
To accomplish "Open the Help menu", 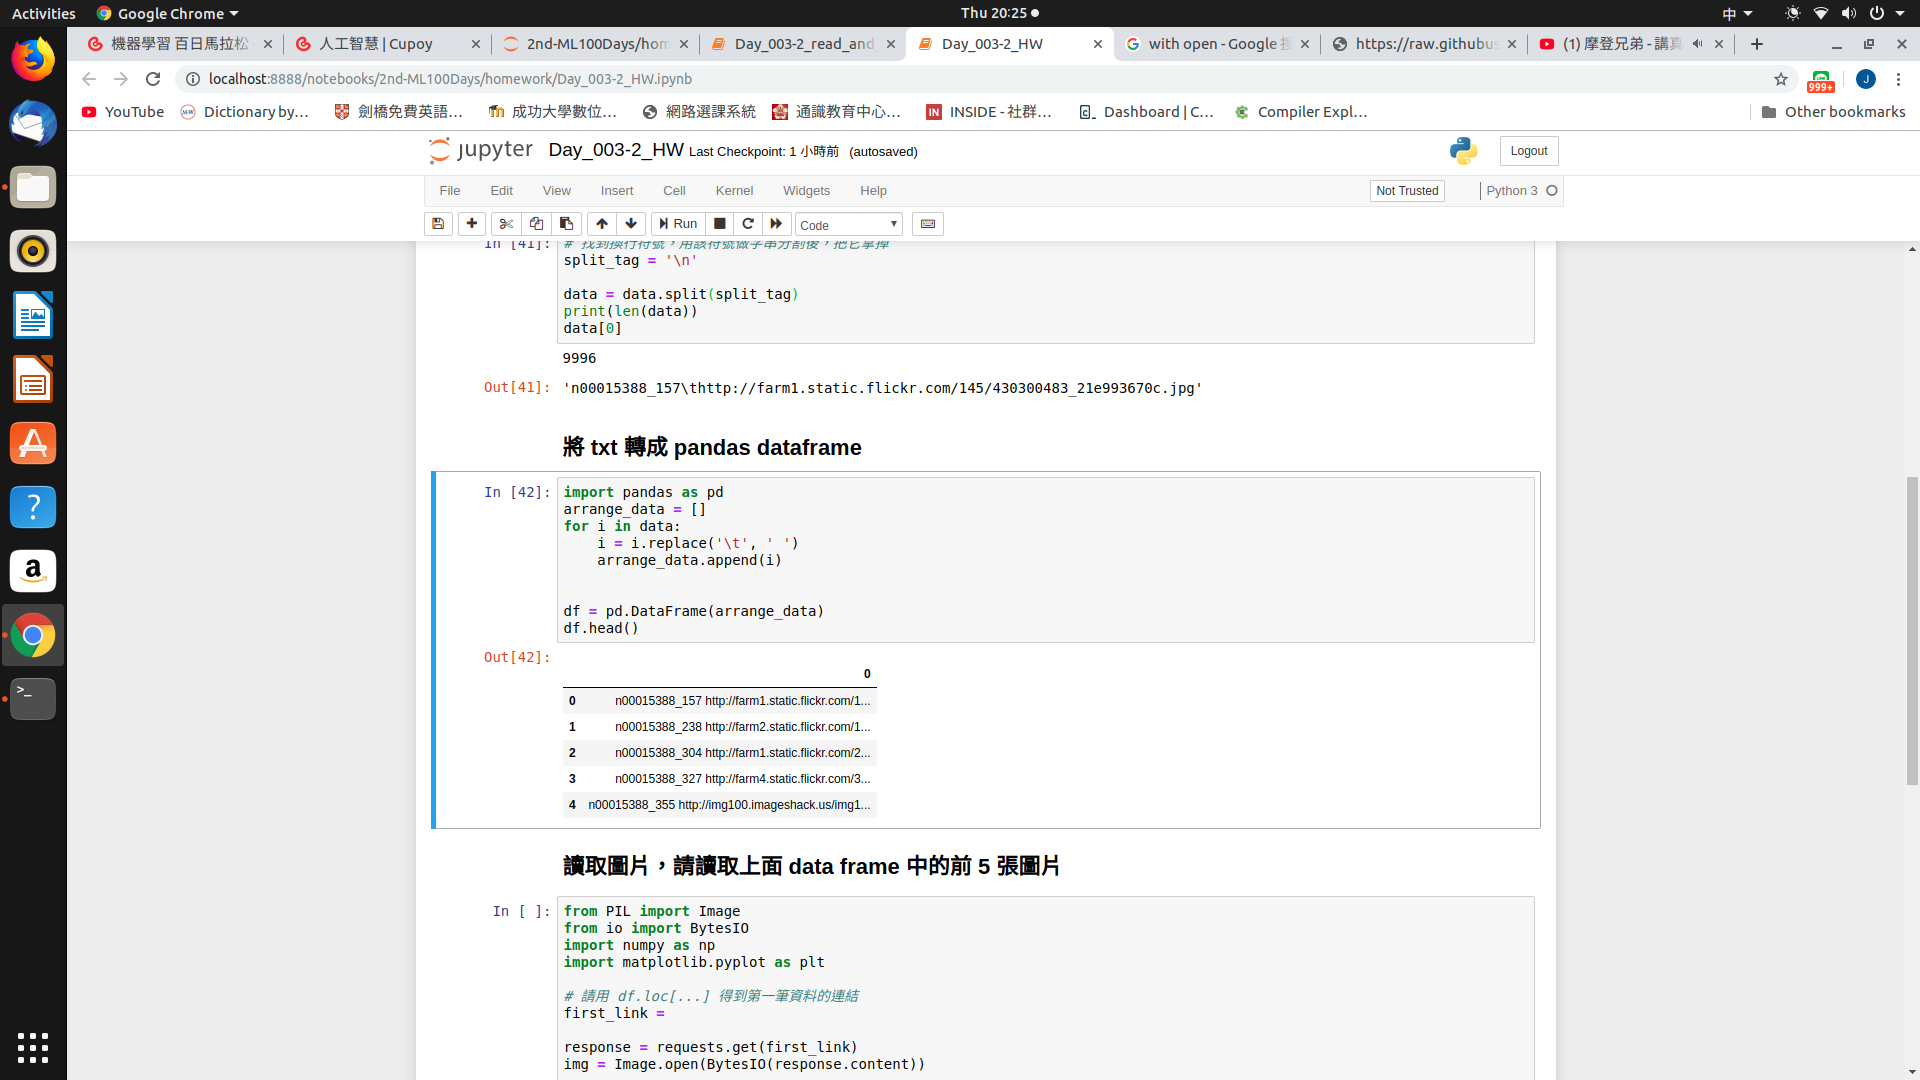I will coord(873,191).
